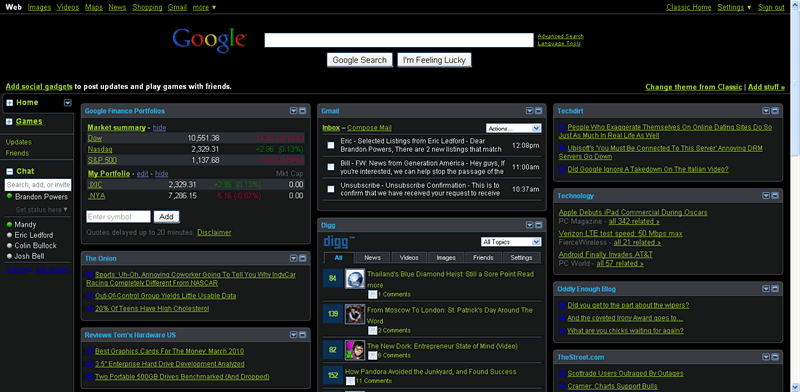Minimize the Oddly Enough Blog gadget
The width and height of the screenshot is (800, 392).
(775, 289)
